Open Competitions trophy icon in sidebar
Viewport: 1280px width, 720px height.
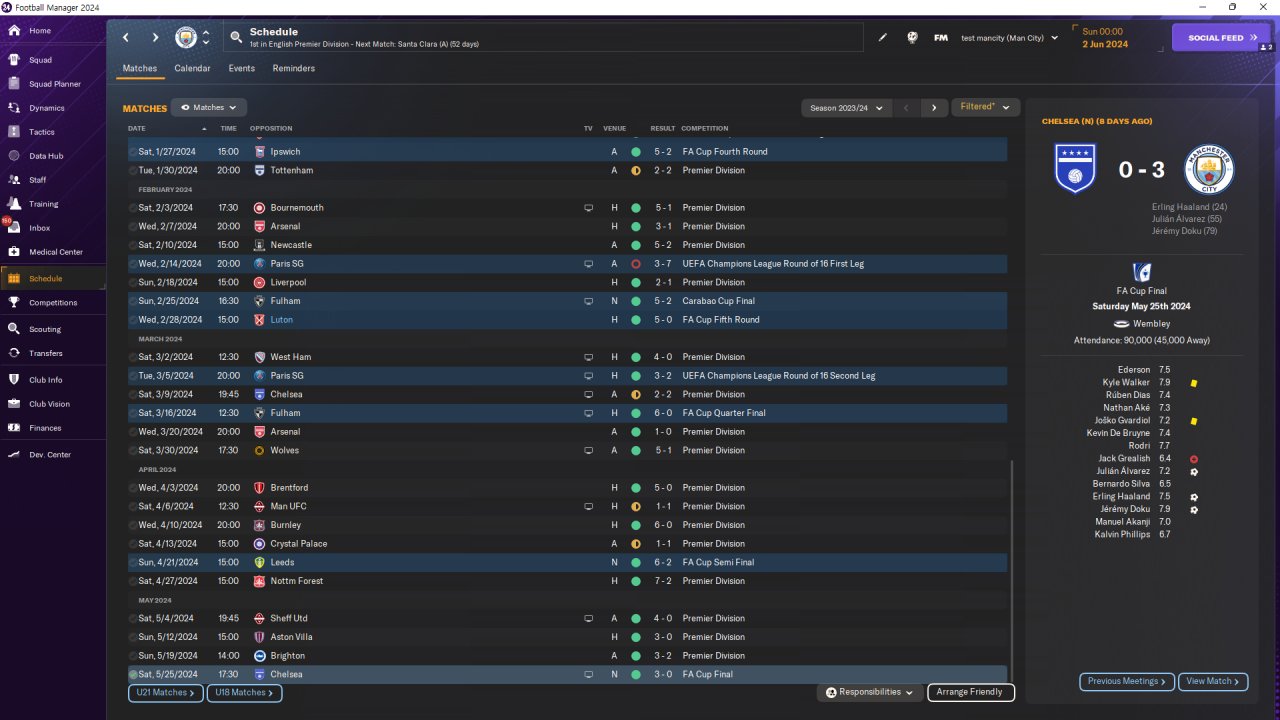pos(14,303)
